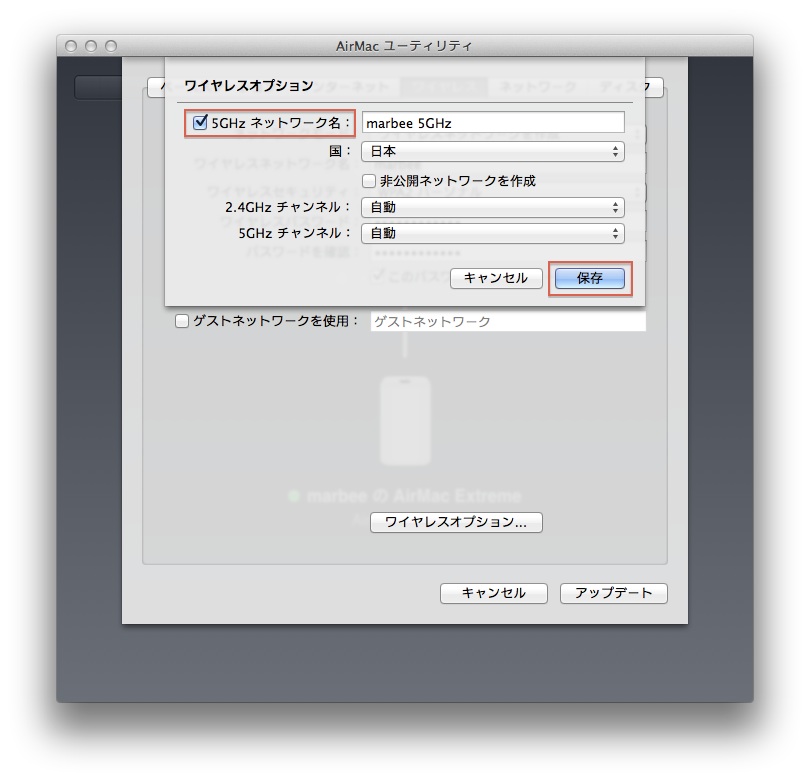Open the 2.4GHz チャンネル dropdown
810x781 pixels.
click(493, 208)
